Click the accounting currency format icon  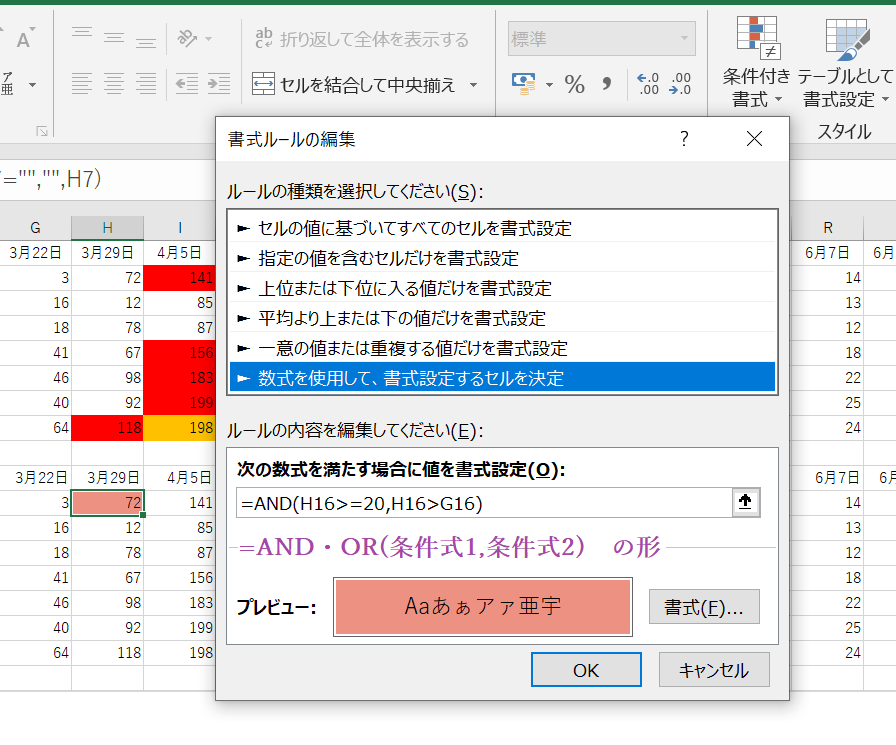coord(523,84)
